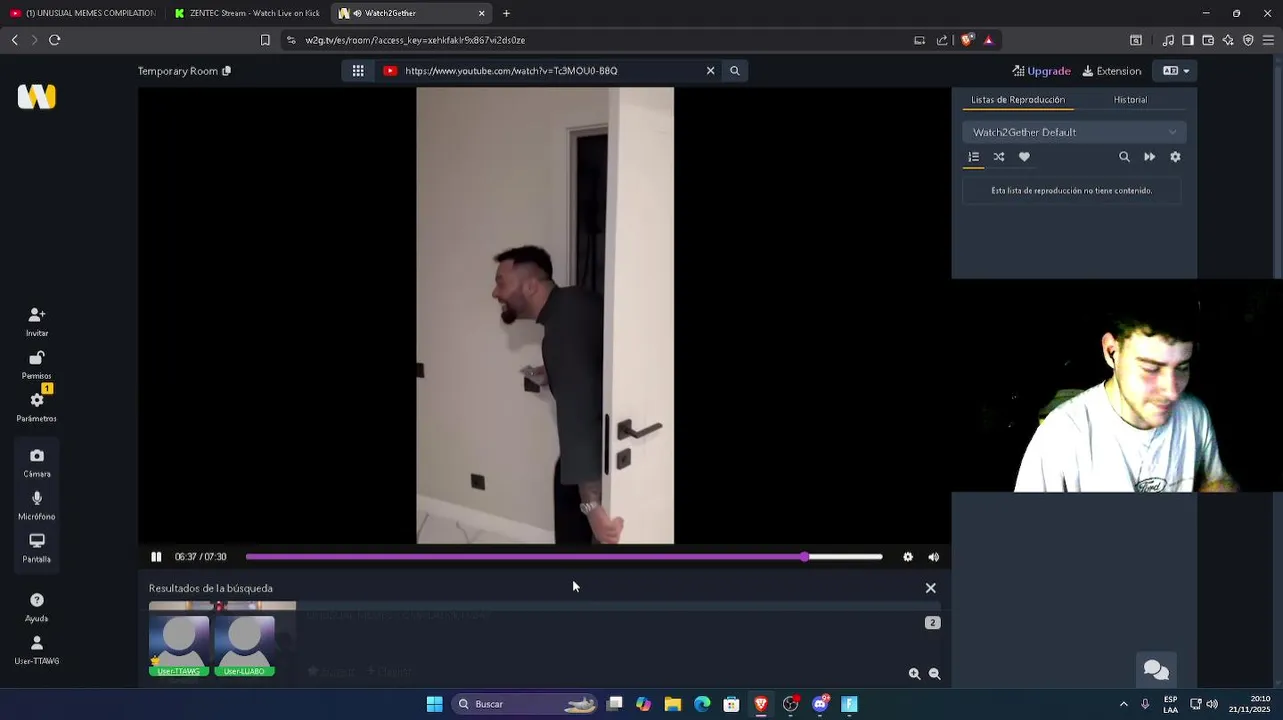1283x720 pixels.
Task: Open the Ayuda help option
Action: 37,607
